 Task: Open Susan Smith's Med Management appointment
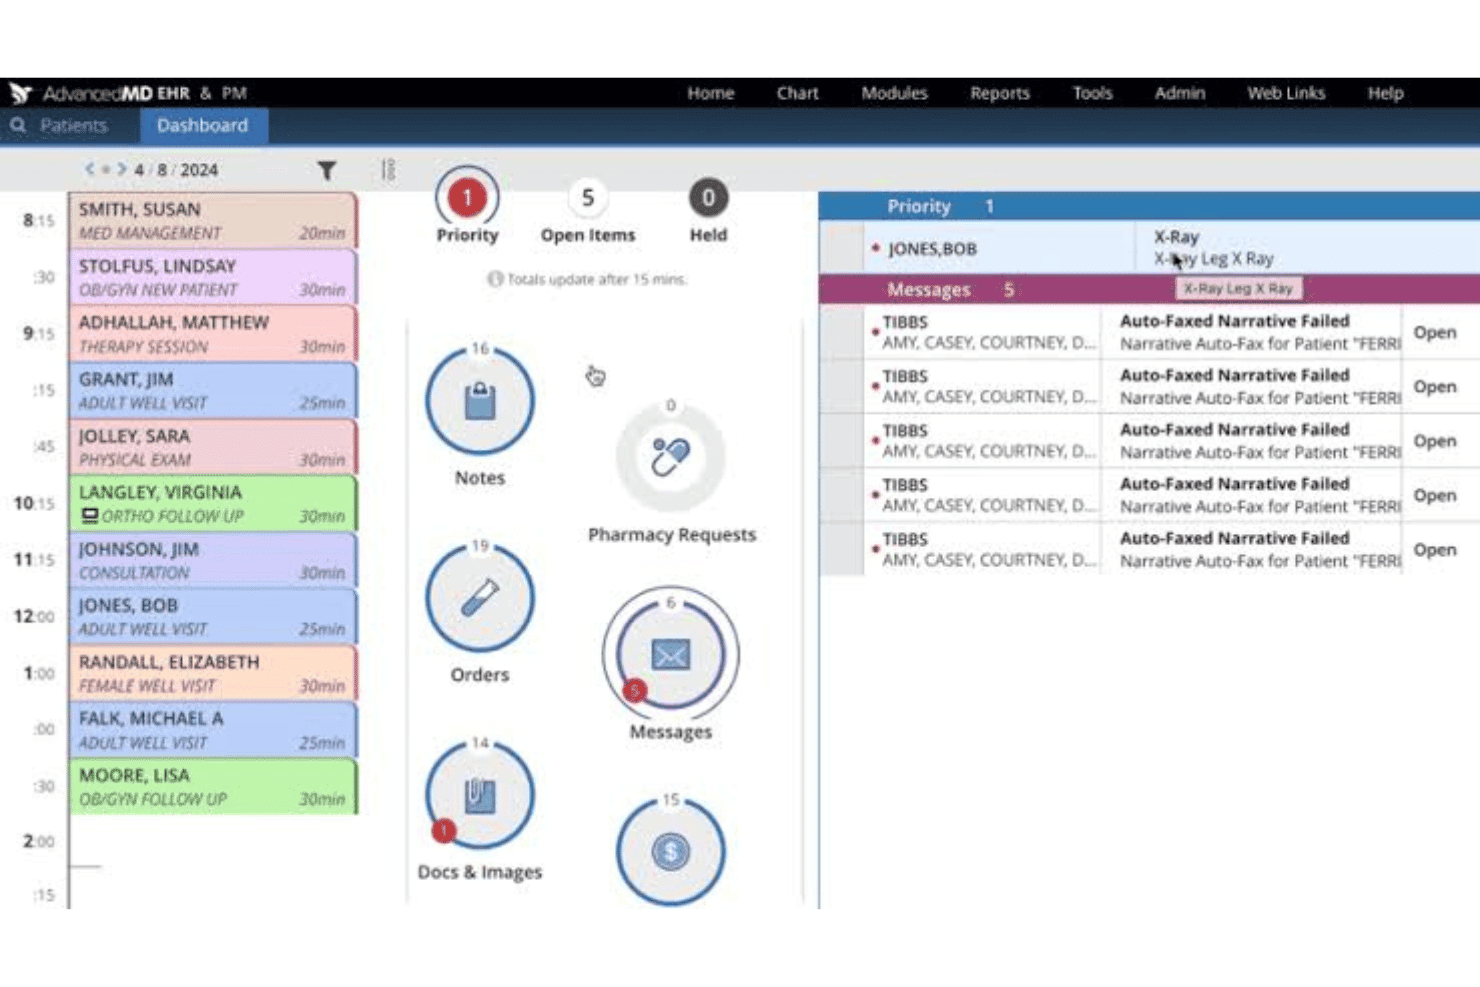tap(212, 220)
